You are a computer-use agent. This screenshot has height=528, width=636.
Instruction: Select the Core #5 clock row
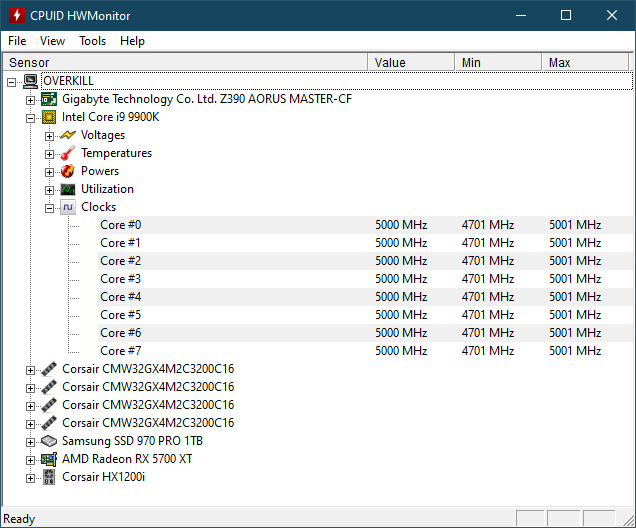coord(365,315)
